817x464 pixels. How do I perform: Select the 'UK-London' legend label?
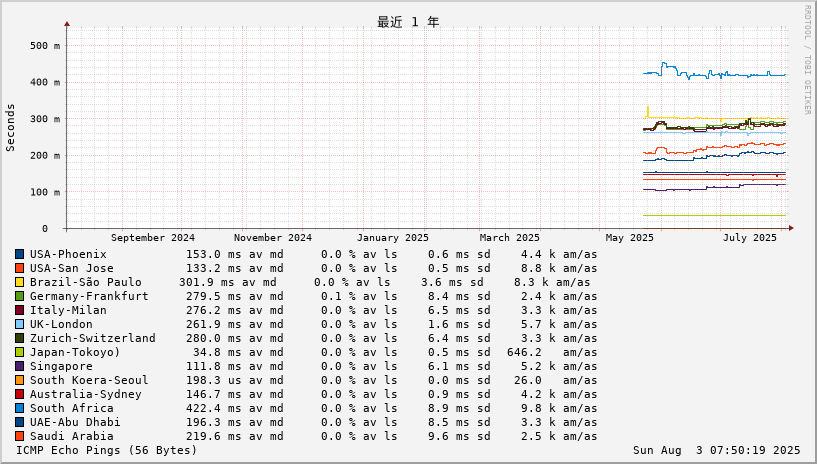(61, 324)
